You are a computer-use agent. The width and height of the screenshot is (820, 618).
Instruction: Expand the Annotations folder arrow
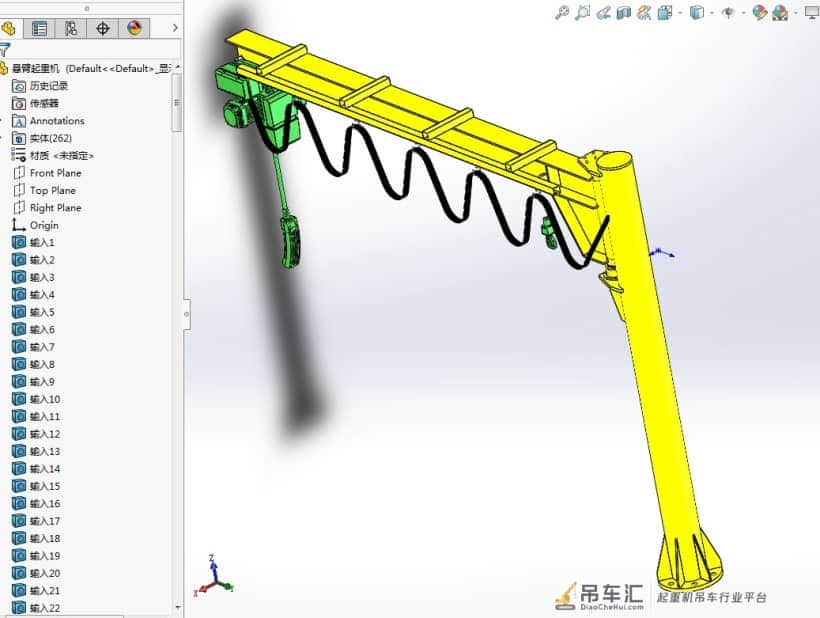click(2, 121)
